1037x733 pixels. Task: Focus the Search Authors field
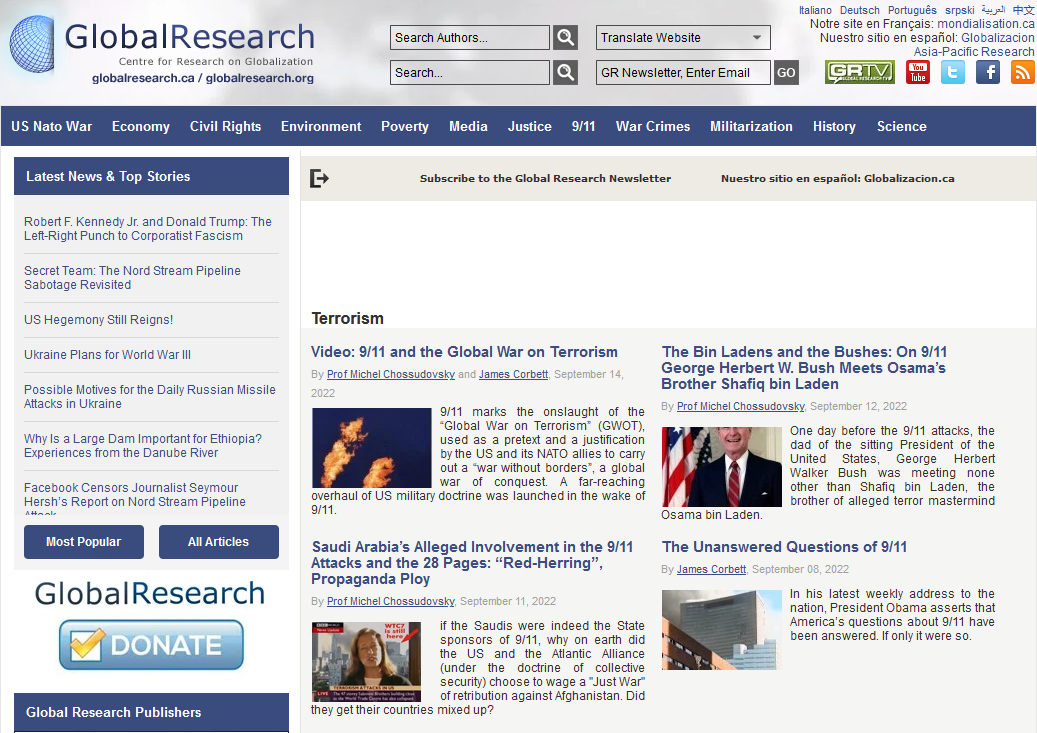coord(470,38)
